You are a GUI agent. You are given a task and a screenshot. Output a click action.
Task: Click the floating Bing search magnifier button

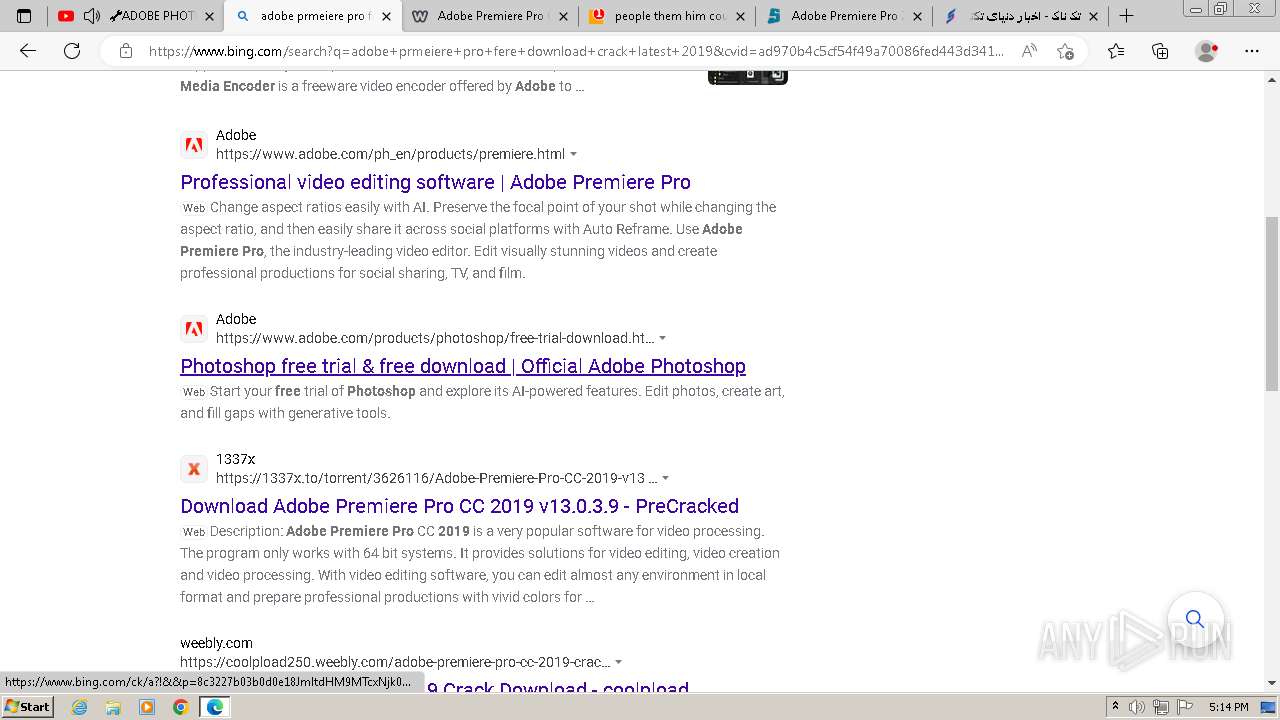click(1195, 619)
